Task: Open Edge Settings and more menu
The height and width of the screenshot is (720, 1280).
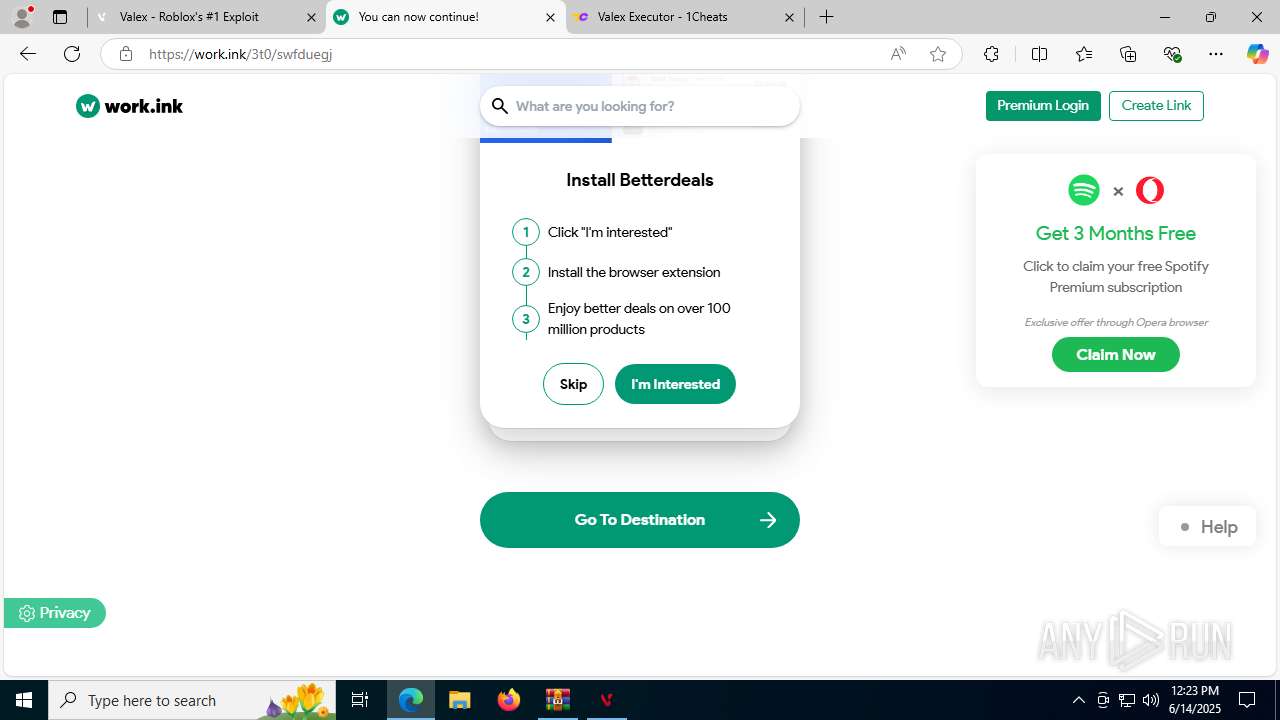Action: [1216, 54]
